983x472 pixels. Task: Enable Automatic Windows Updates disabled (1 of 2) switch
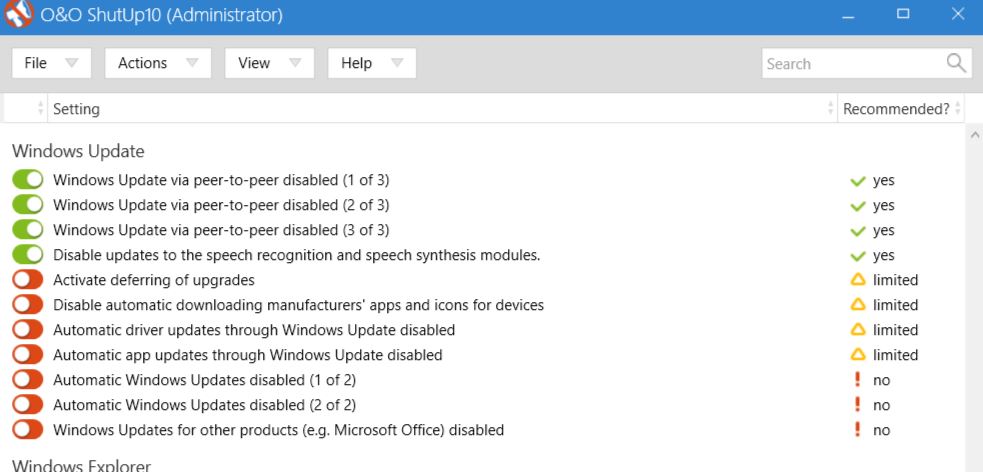pyautogui.click(x=28, y=380)
